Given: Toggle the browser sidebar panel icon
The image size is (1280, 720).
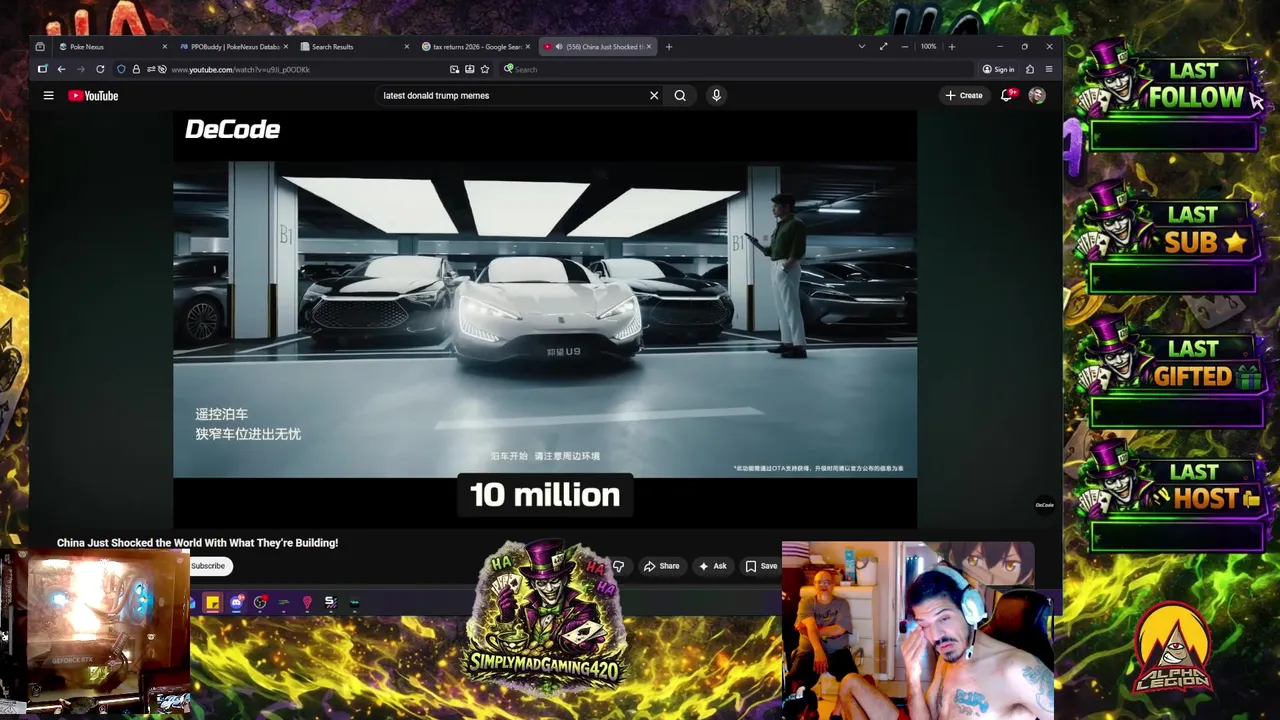Looking at the screenshot, I should pos(42,69).
